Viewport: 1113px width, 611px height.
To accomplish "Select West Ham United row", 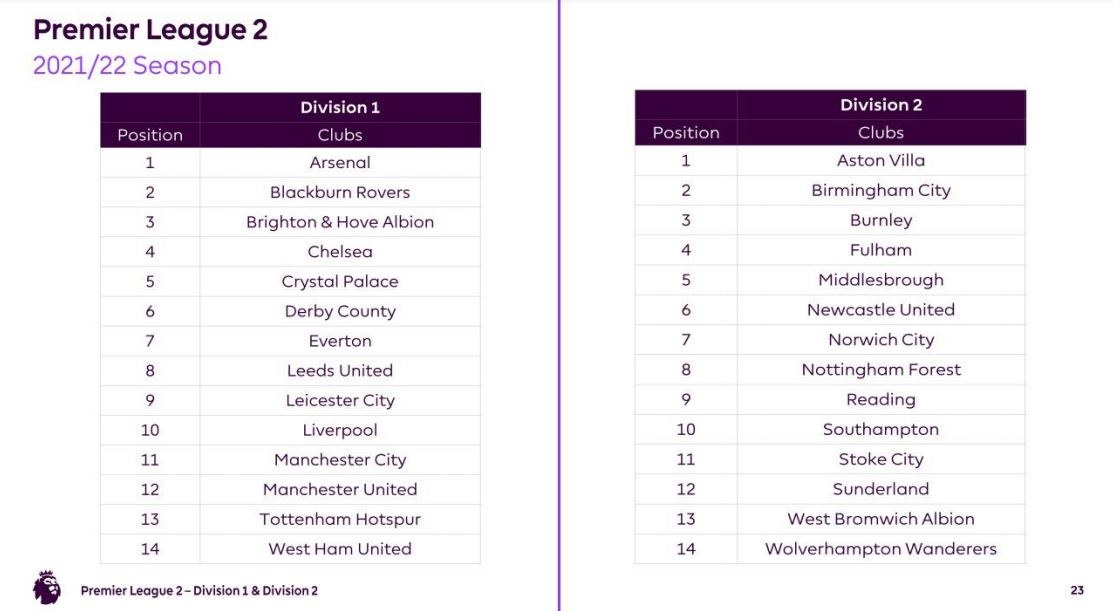I will pyautogui.click(x=340, y=549).
